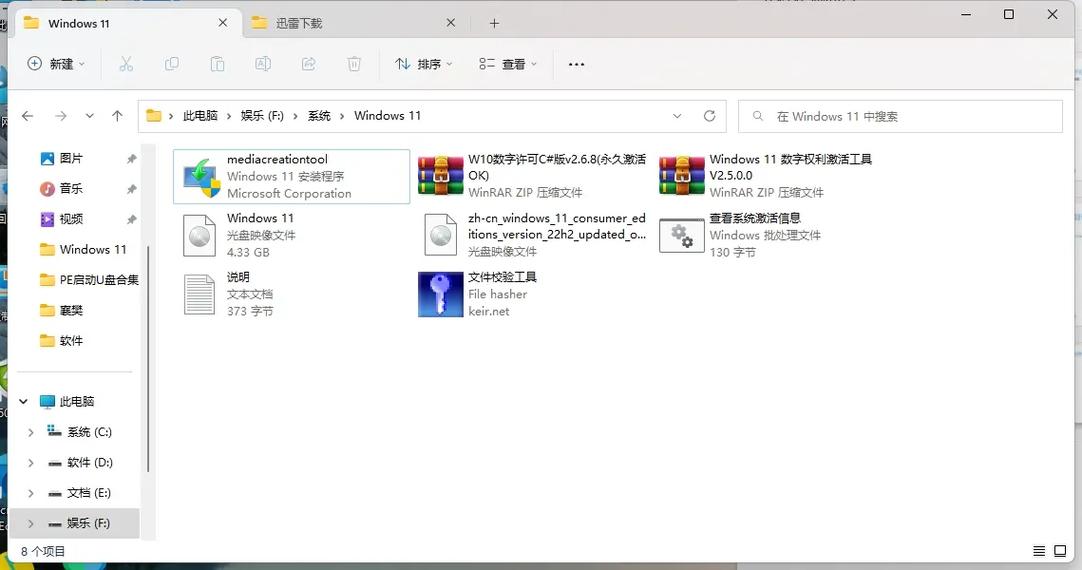The height and width of the screenshot is (570, 1082).
Task: Switch to large thumbnails view icon
Action: [1060, 551]
